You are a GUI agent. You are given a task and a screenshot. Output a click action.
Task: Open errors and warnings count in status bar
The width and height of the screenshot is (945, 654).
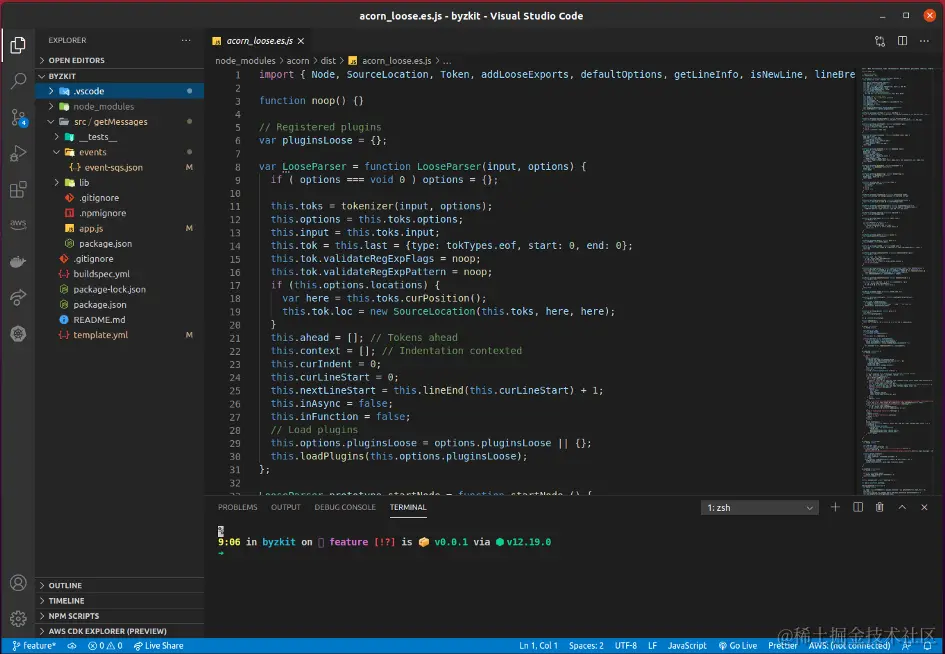[x=105, y=646]
